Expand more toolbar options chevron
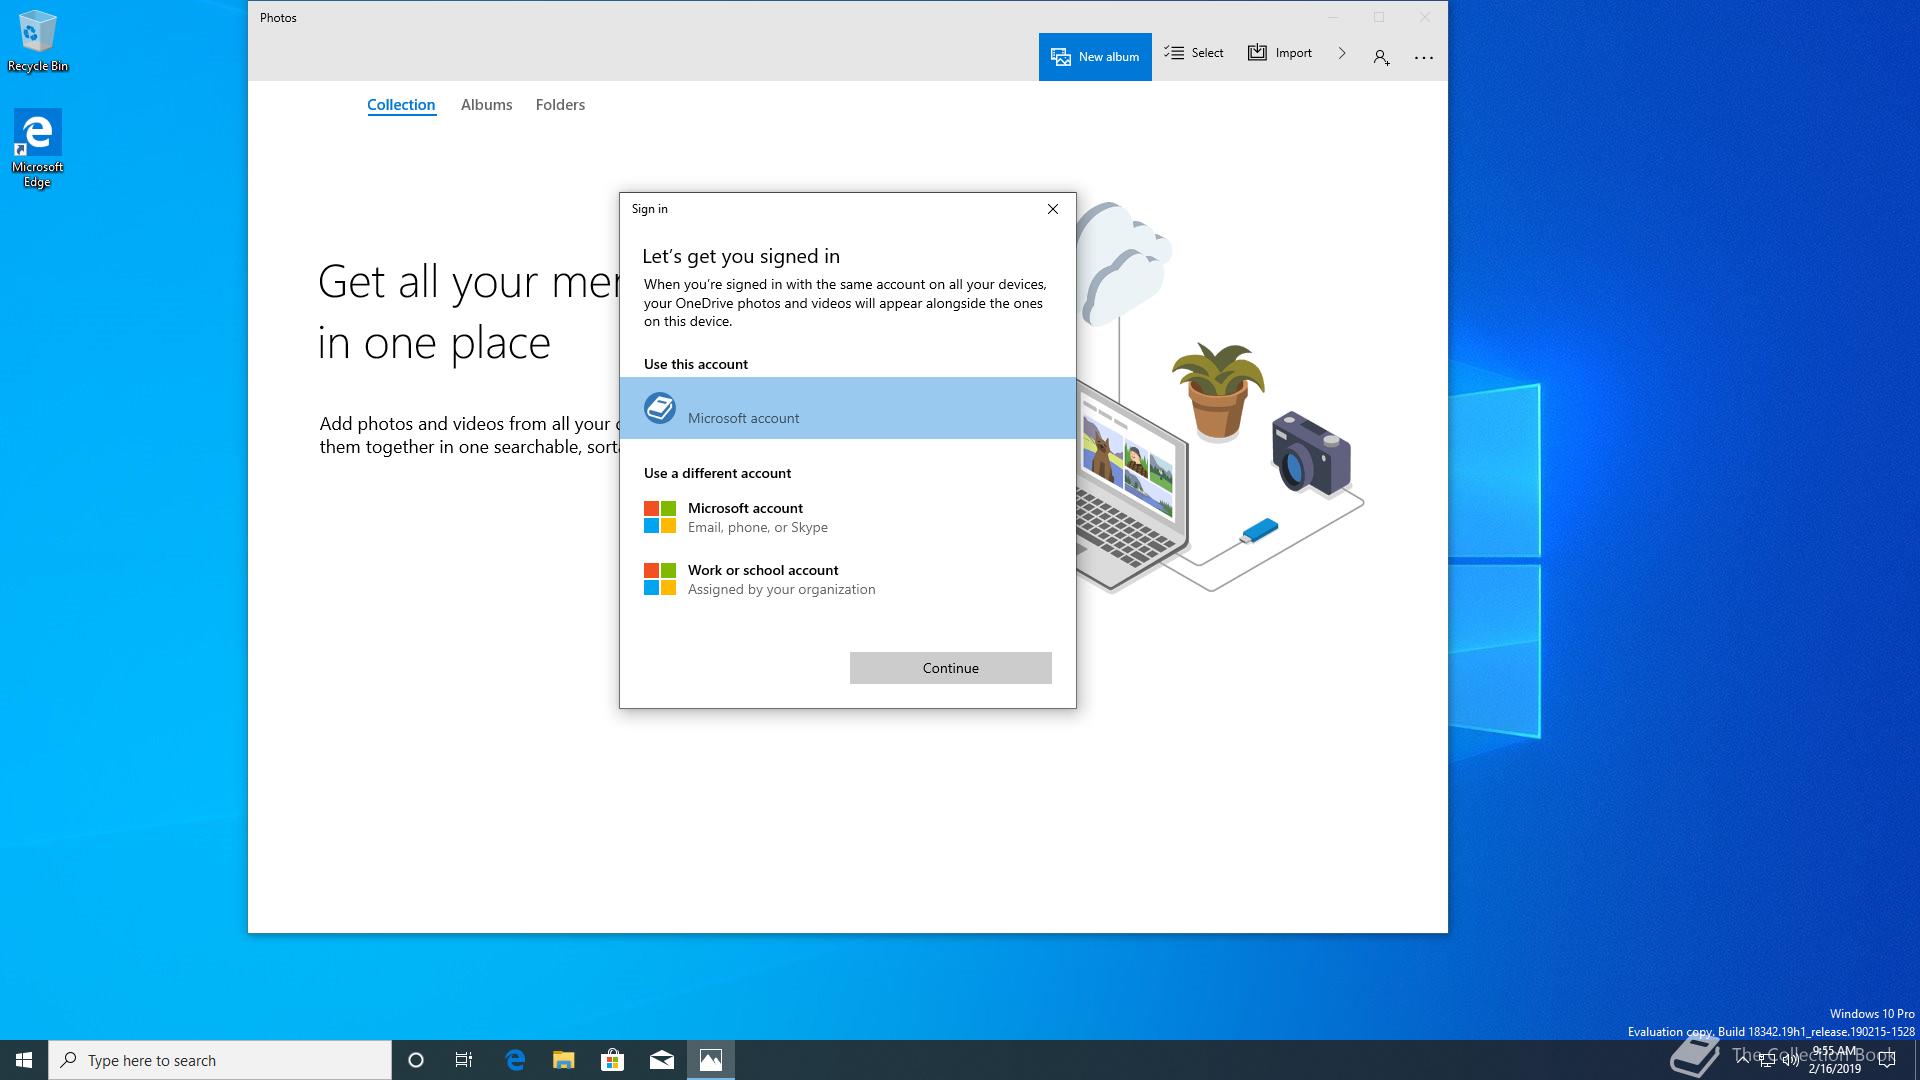 tap(1342, 53)
